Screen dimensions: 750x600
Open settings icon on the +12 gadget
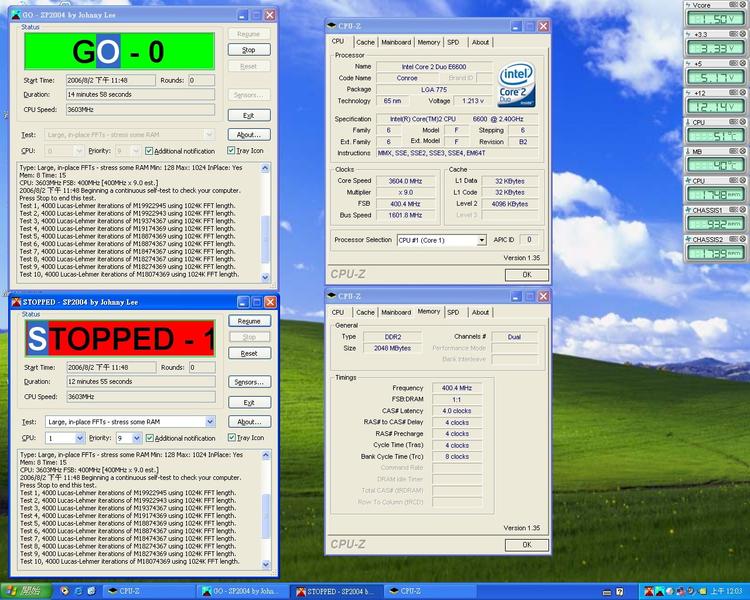733,92
